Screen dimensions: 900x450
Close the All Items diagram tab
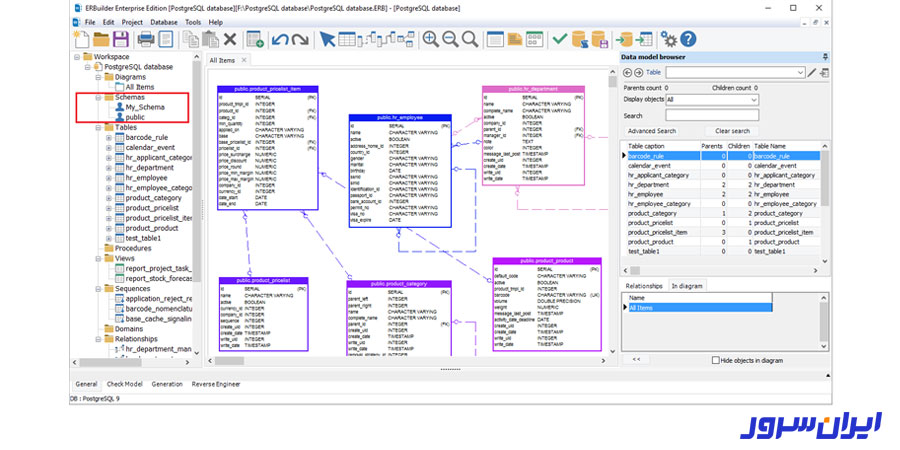pos(243,60)
